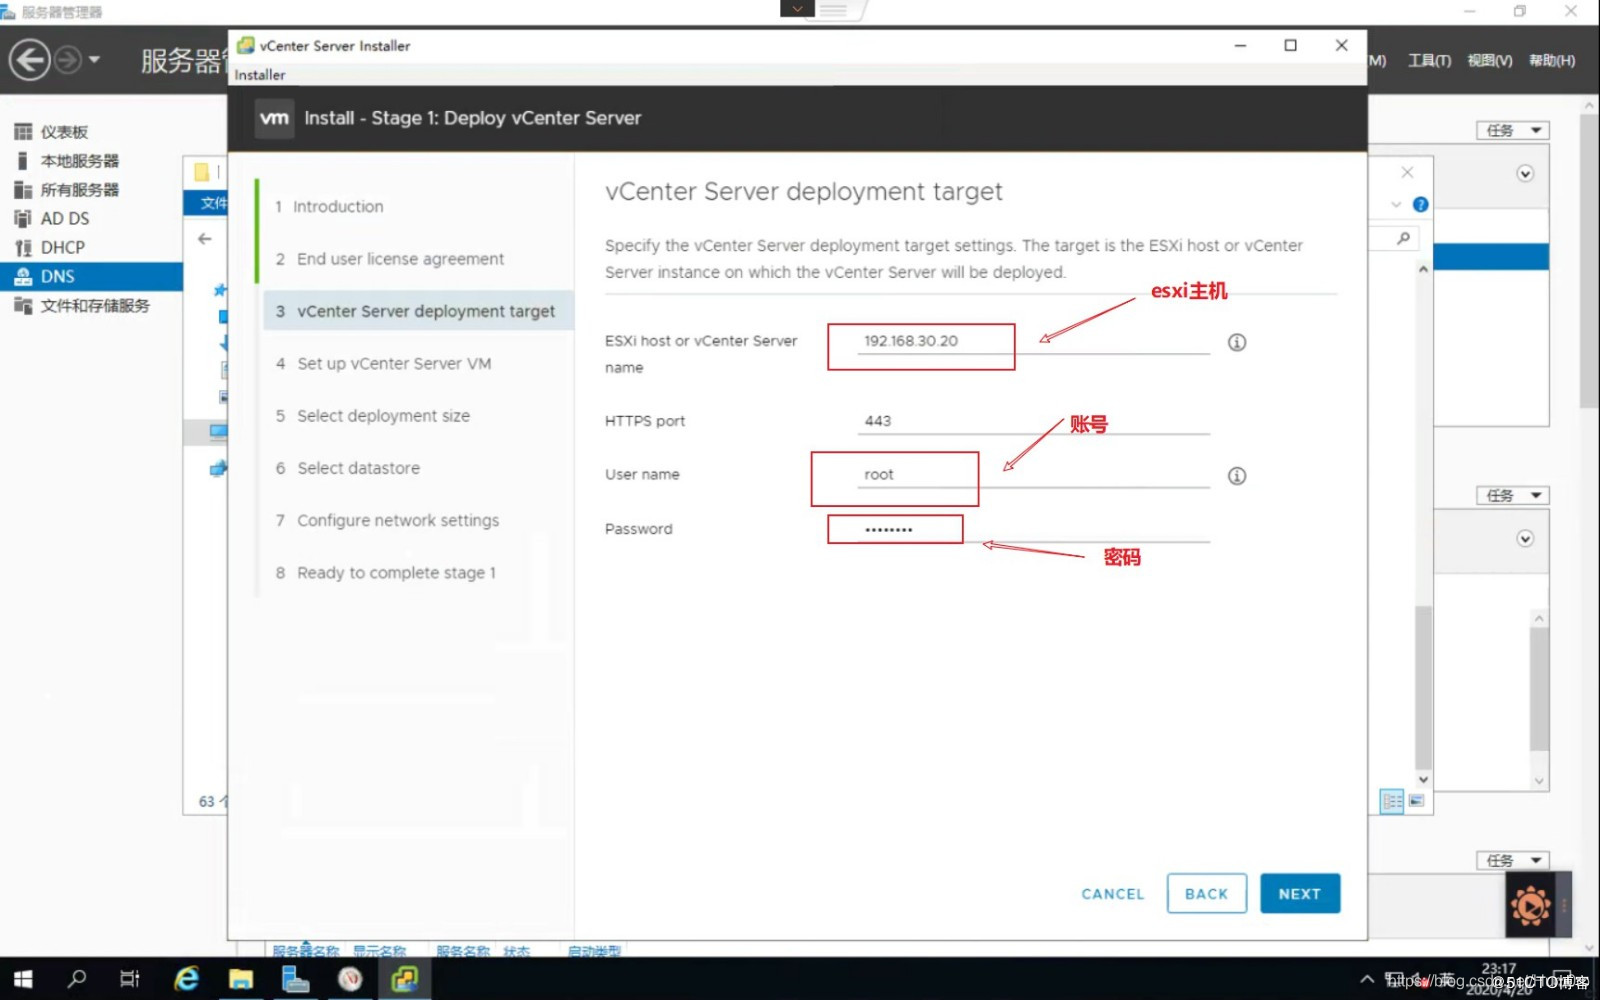The width and height of the screenshot is (1600, 1000).
Task: Open the Server Manager navigation history dropdown
Action: pyautogui.click(x=94, y=60)
